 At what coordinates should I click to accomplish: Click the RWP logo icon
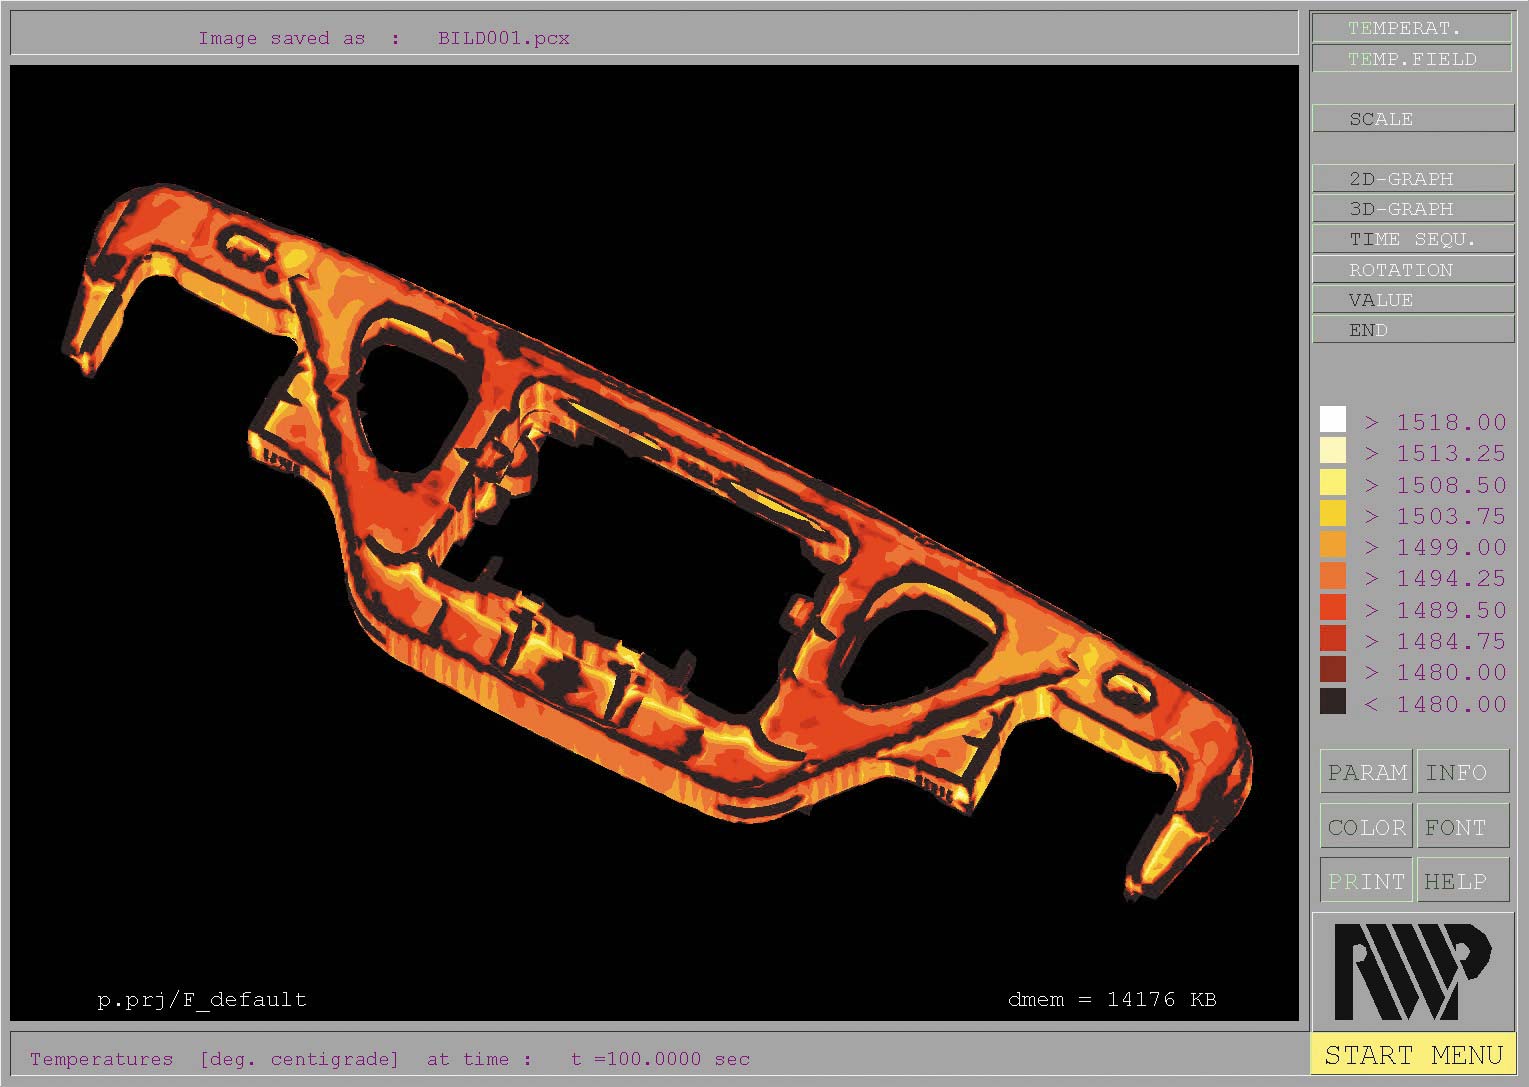coord(1412,970)
